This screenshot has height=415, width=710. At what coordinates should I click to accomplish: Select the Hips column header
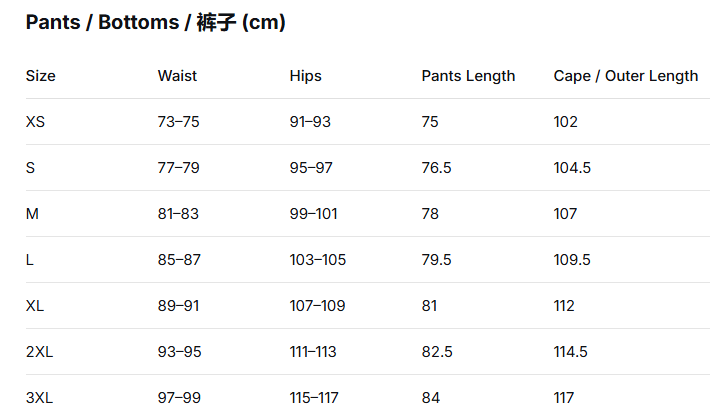[x=305, y=76]
